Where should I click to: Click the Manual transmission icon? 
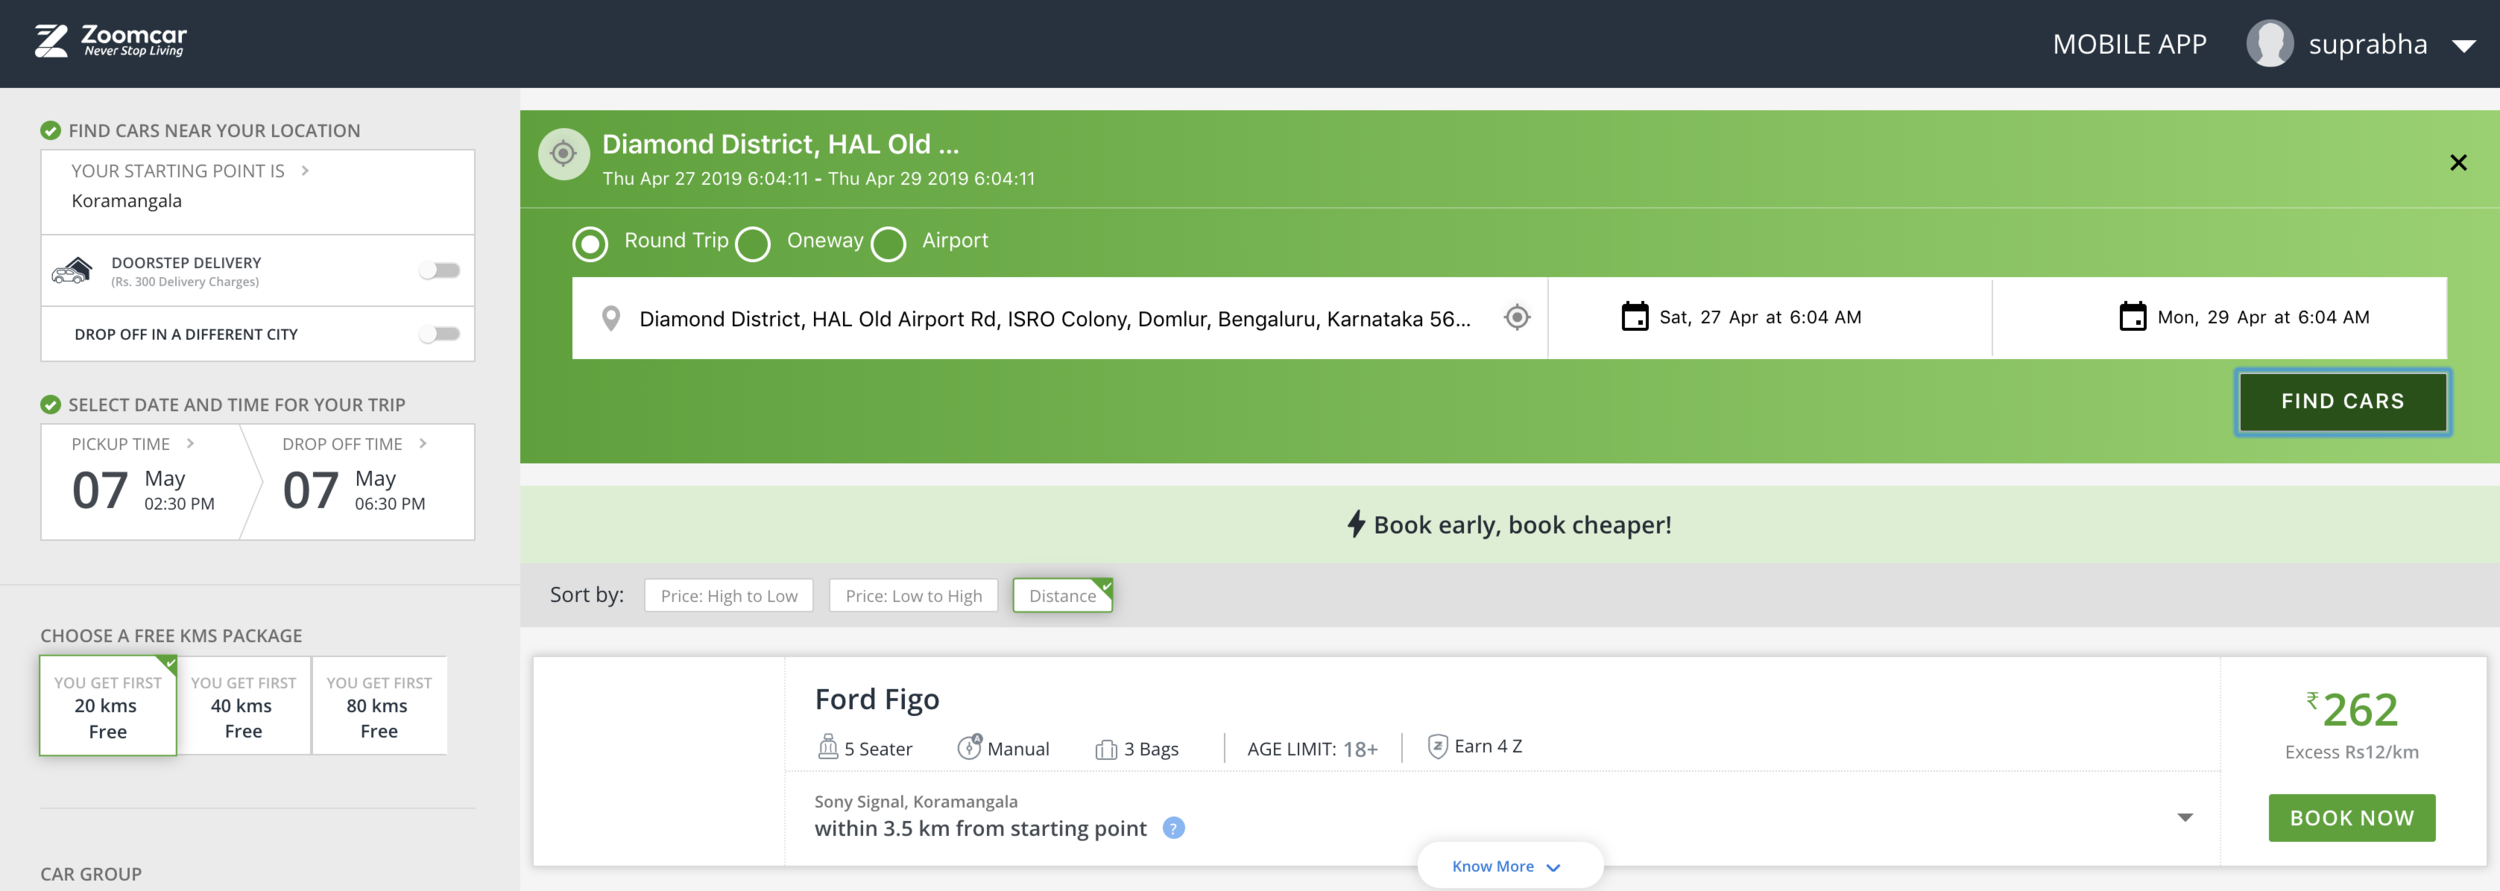coord(969,747)
